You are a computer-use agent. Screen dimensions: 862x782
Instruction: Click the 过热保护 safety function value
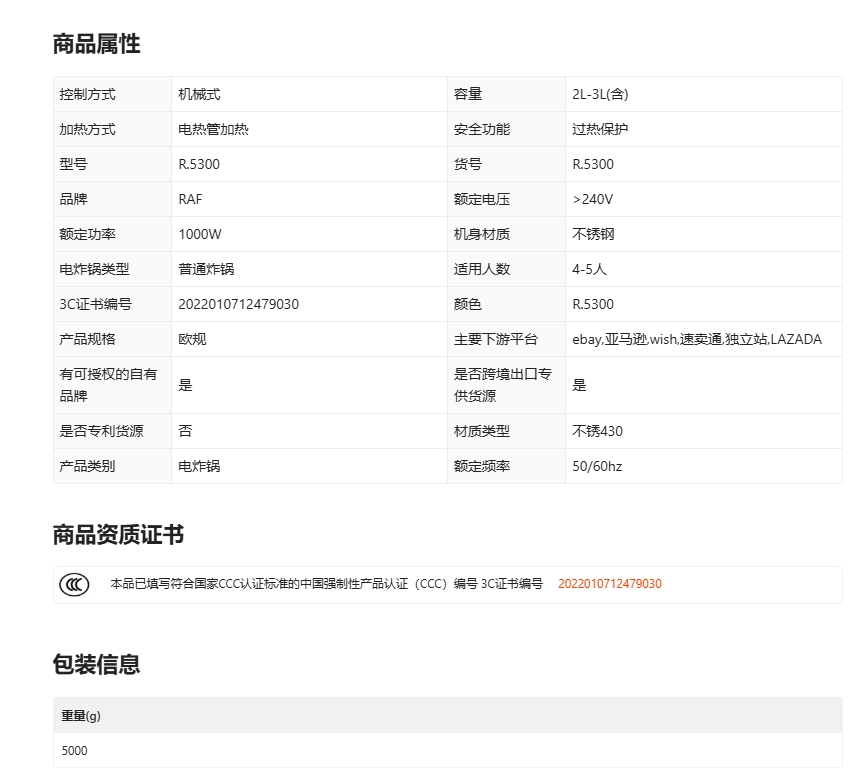pyautogui.click(x=600, y=129)
